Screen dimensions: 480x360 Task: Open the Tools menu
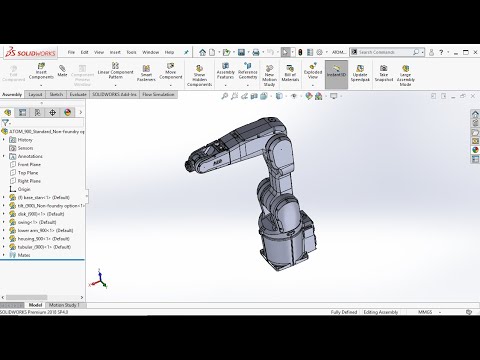point(131,52)
